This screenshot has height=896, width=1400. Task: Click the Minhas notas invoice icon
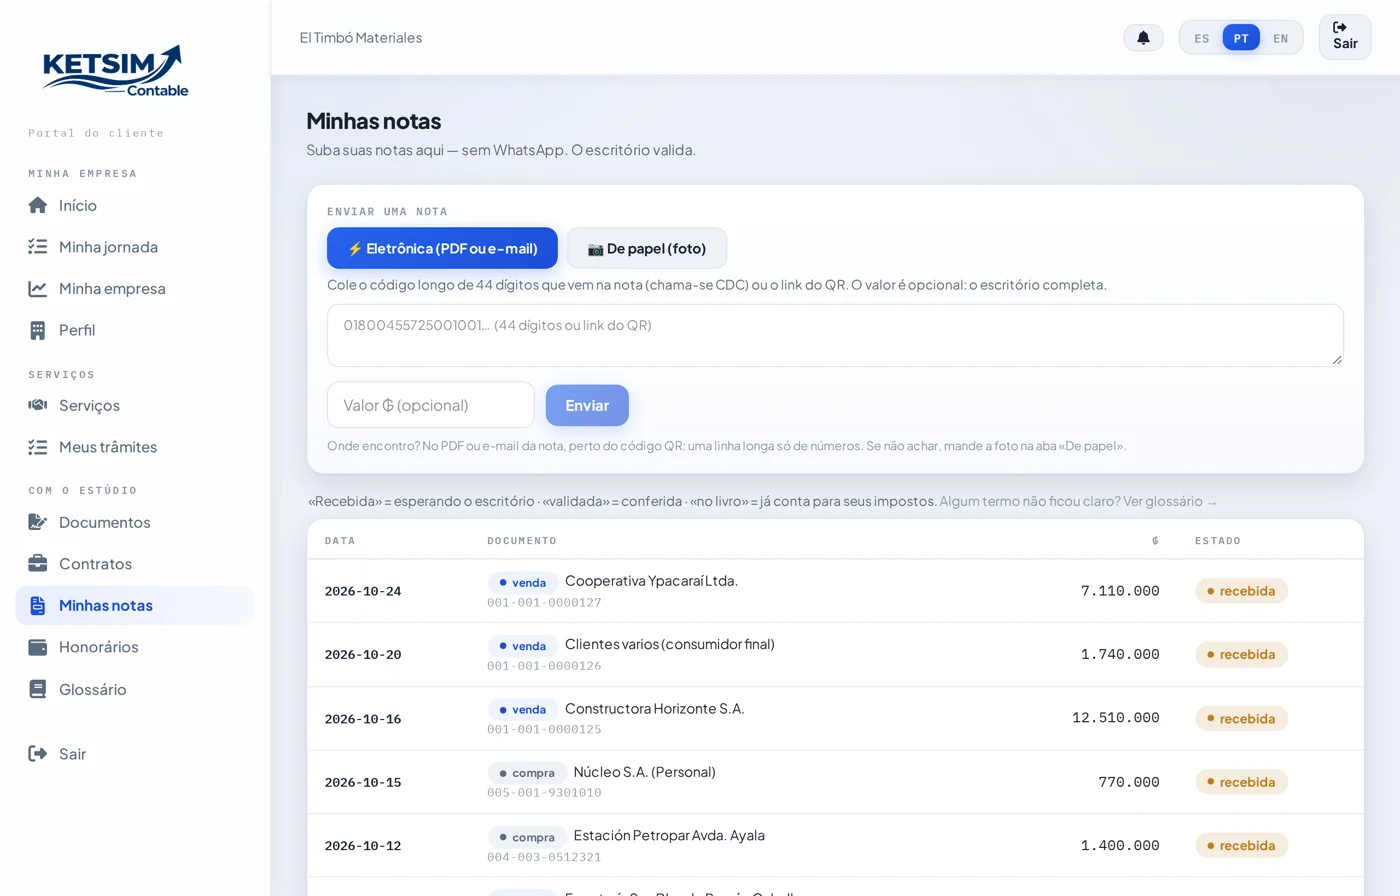[38, 605]
